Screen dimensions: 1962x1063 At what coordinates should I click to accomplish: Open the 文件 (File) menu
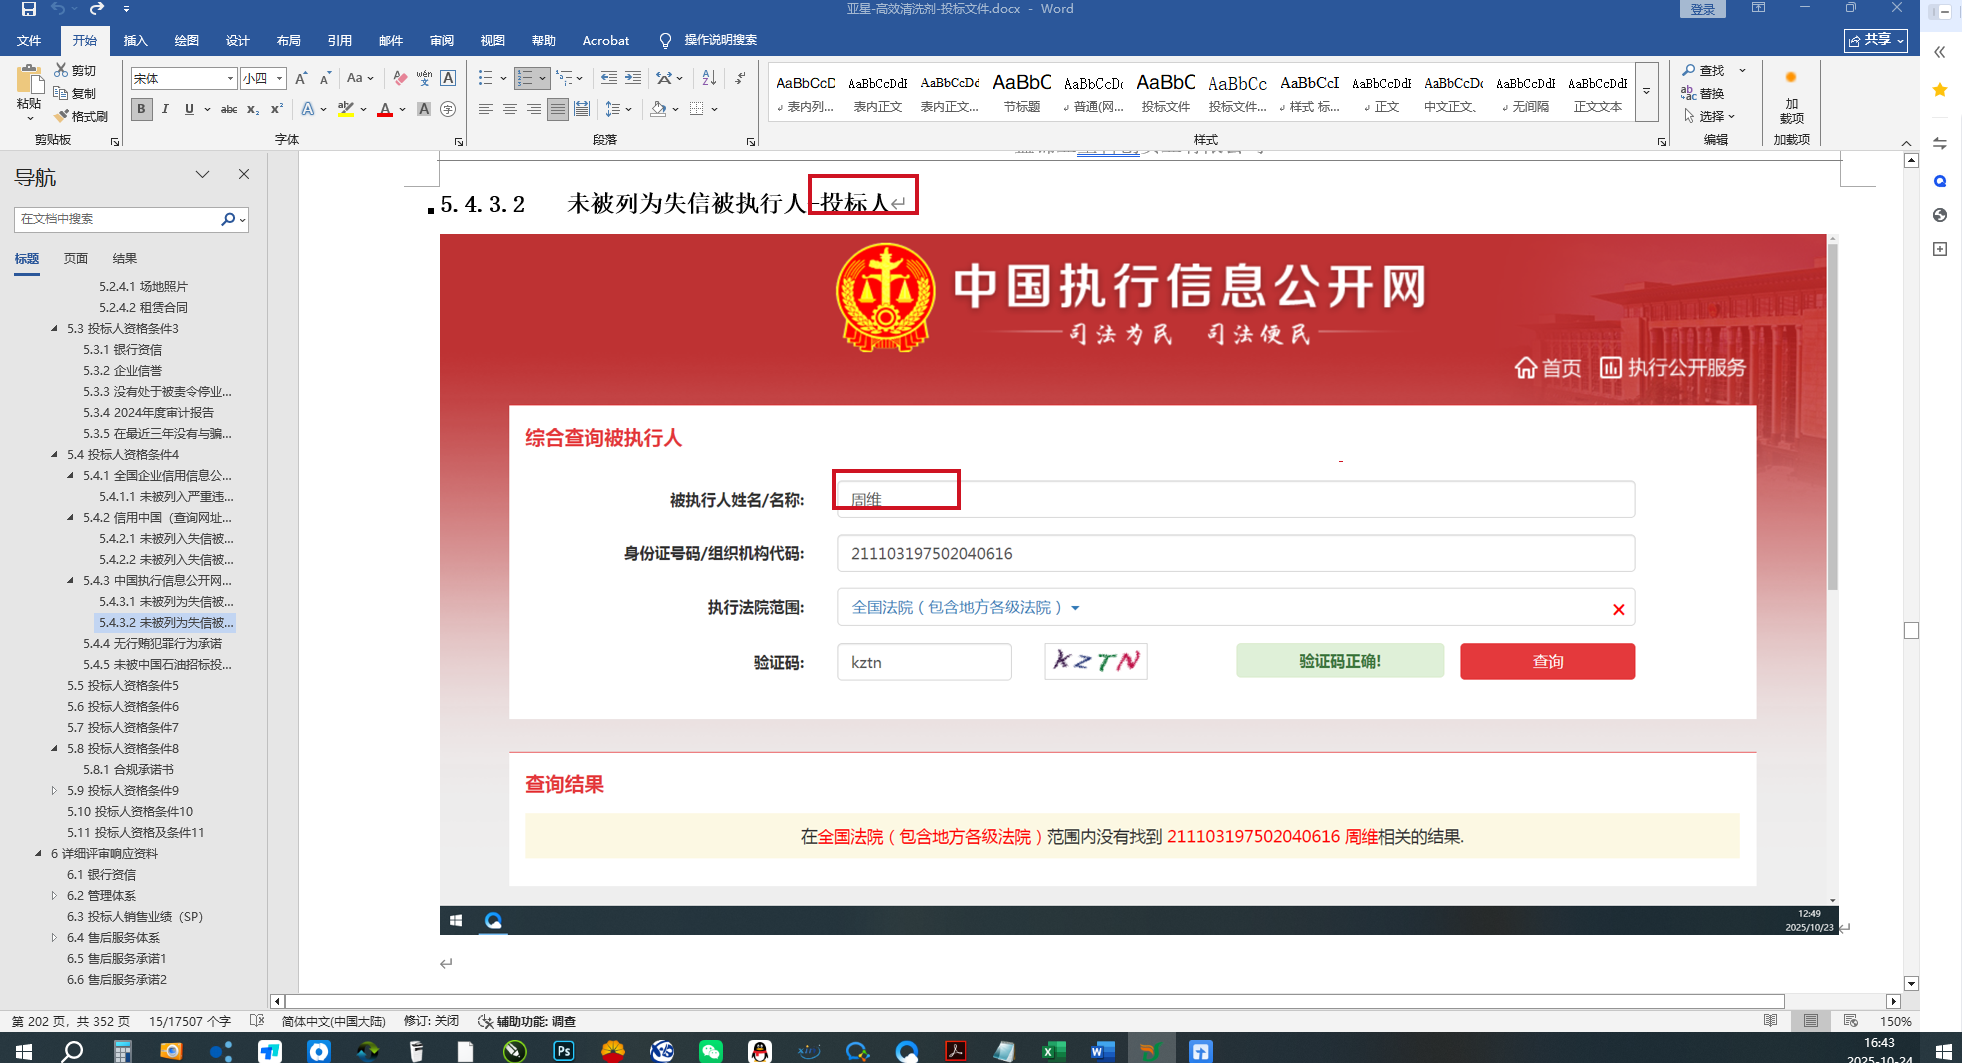coord(29,40)
